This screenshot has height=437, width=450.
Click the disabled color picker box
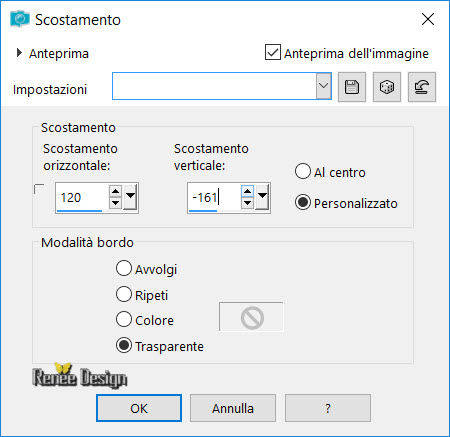pyautogui.click(x=251, y=317)
